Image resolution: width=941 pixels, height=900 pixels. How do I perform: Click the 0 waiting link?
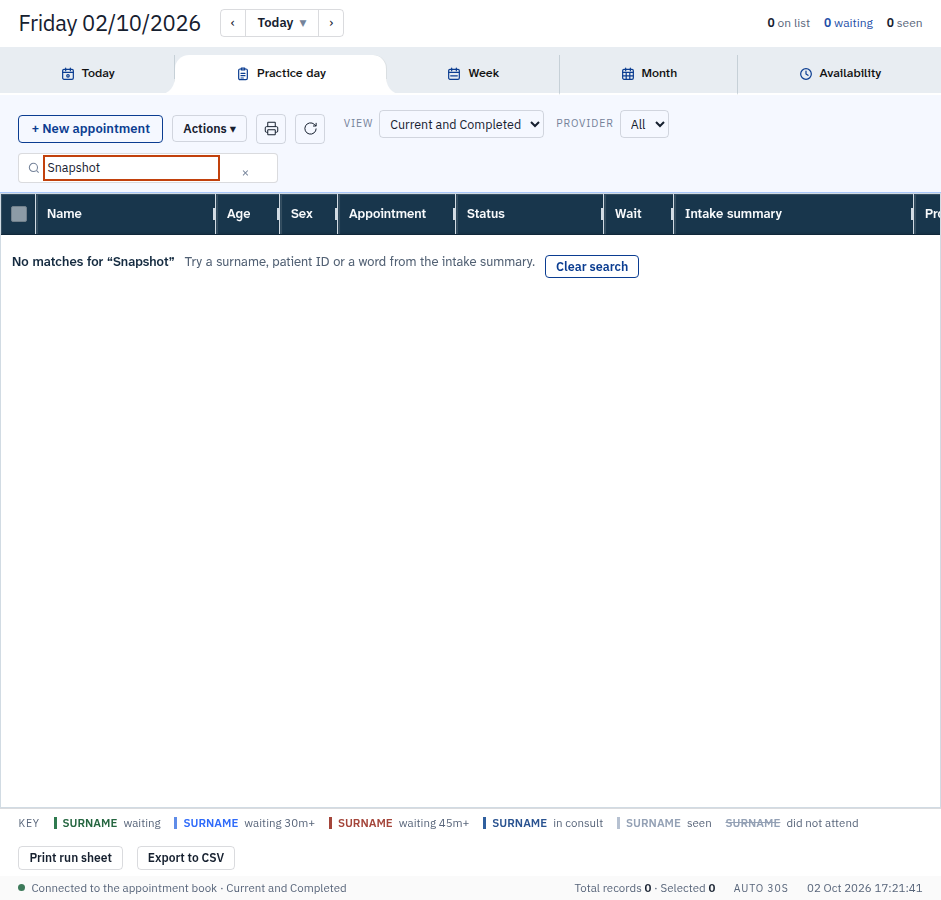(x=848, y=23)
